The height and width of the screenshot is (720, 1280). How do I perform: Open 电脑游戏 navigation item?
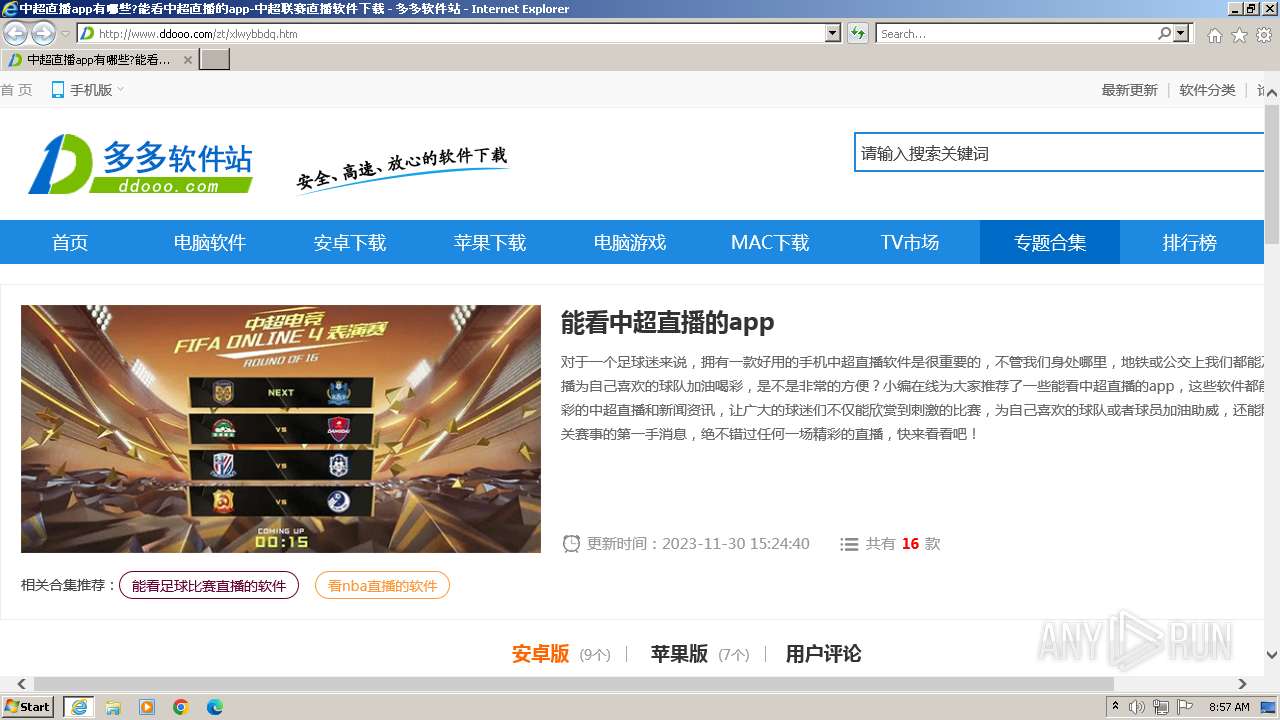click(x=630, y=242)
